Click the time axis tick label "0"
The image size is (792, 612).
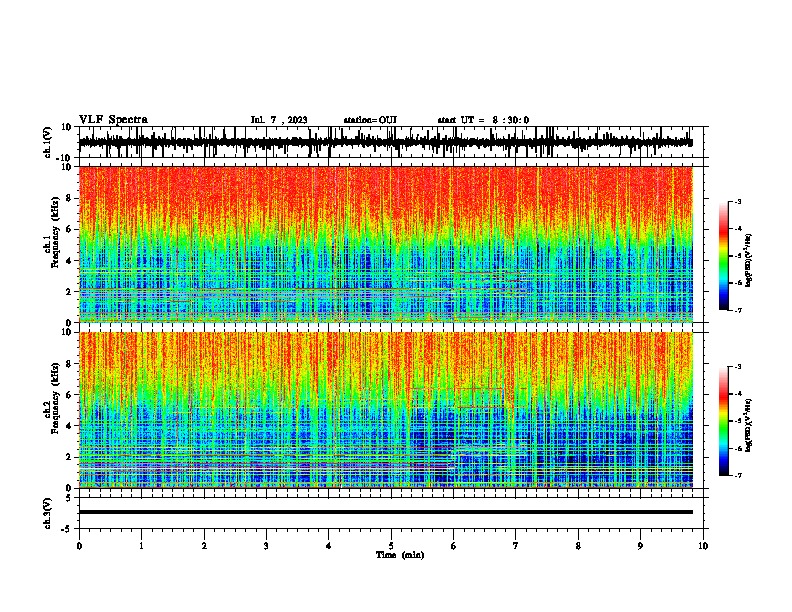79,546
